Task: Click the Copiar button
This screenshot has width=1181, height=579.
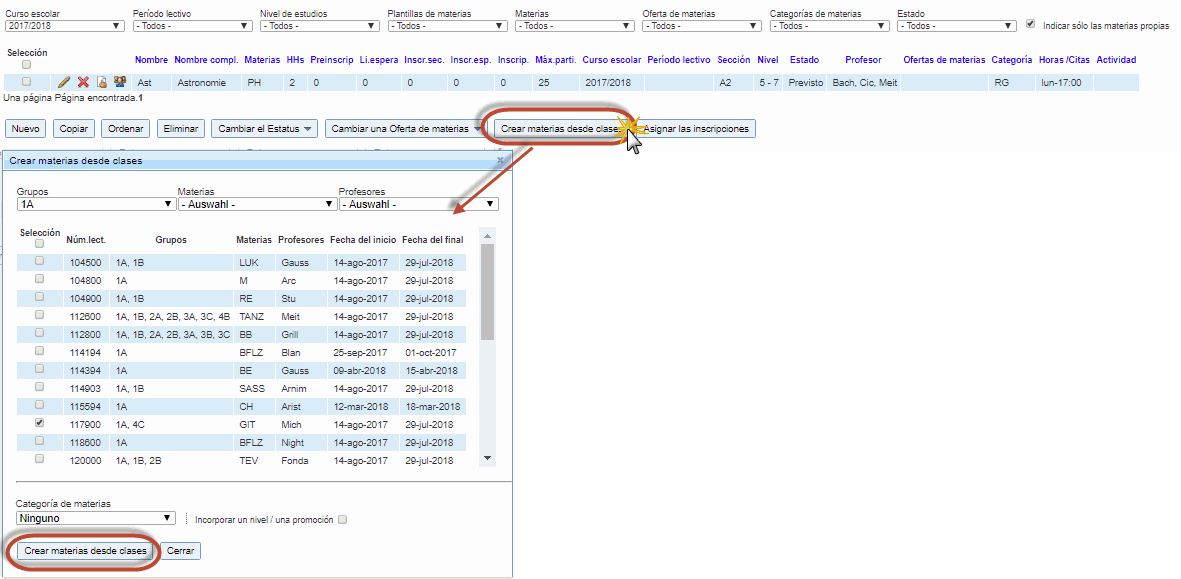Action: (x=74, y=129)
